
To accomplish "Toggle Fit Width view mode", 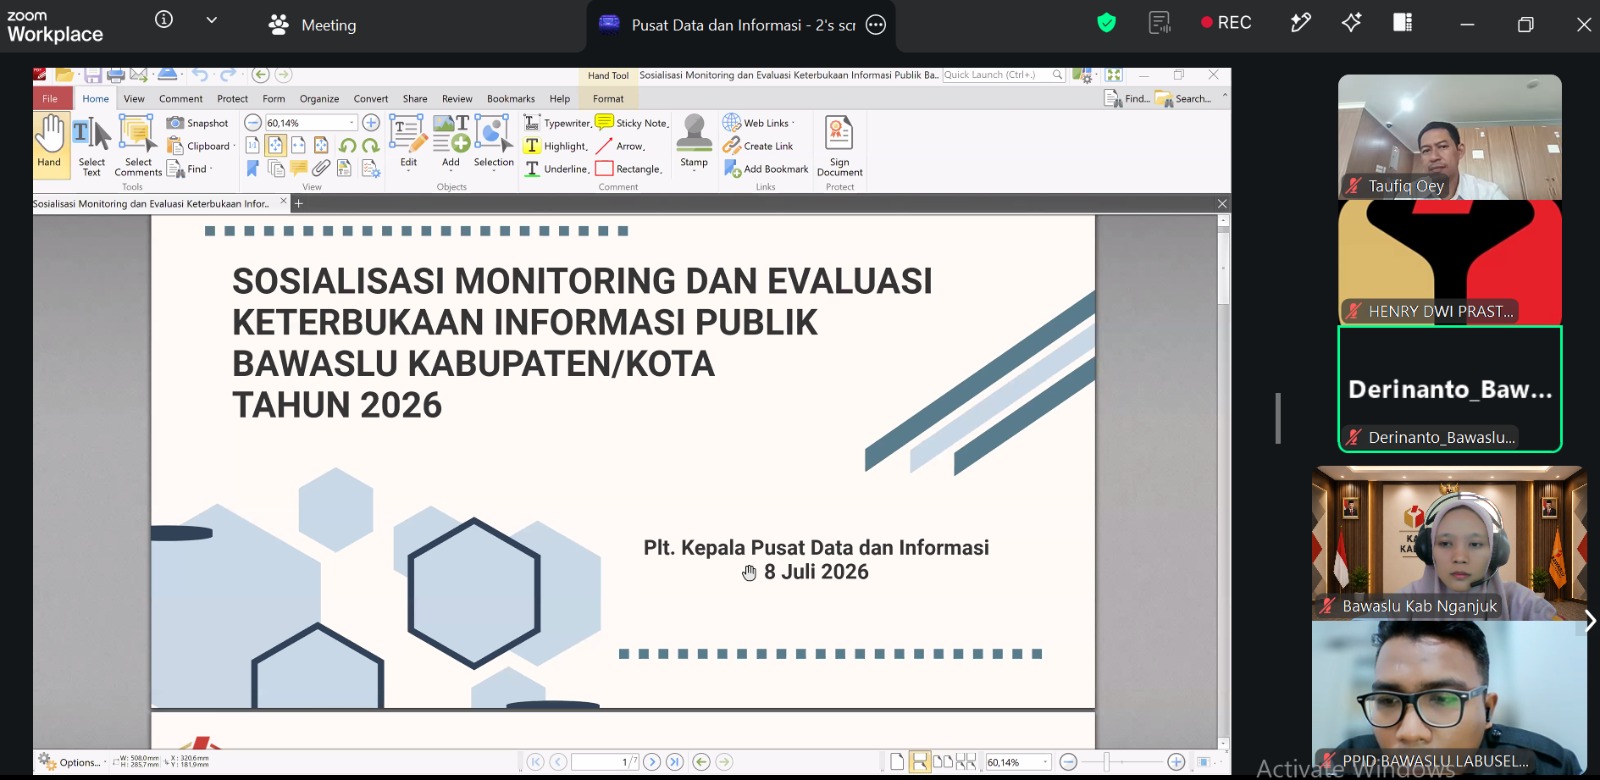I will point(298,146).
